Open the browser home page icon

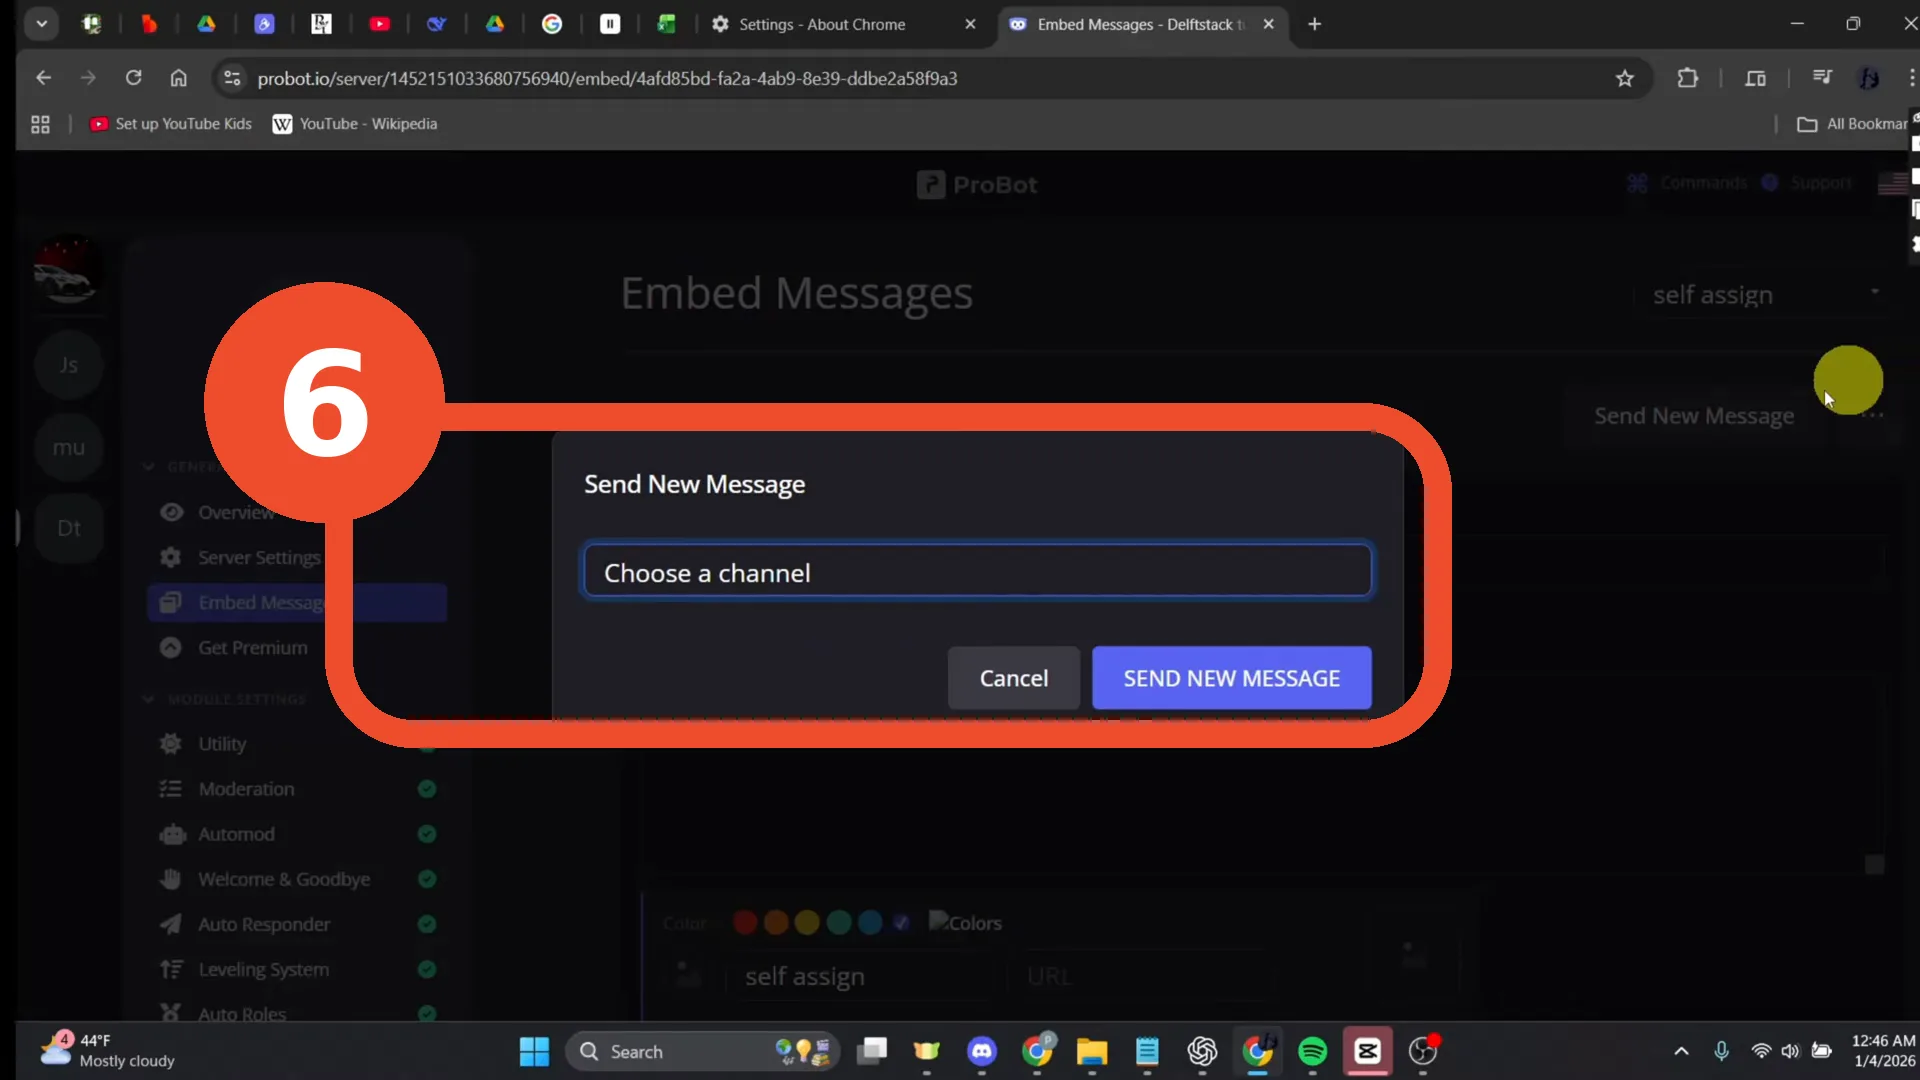178,78
